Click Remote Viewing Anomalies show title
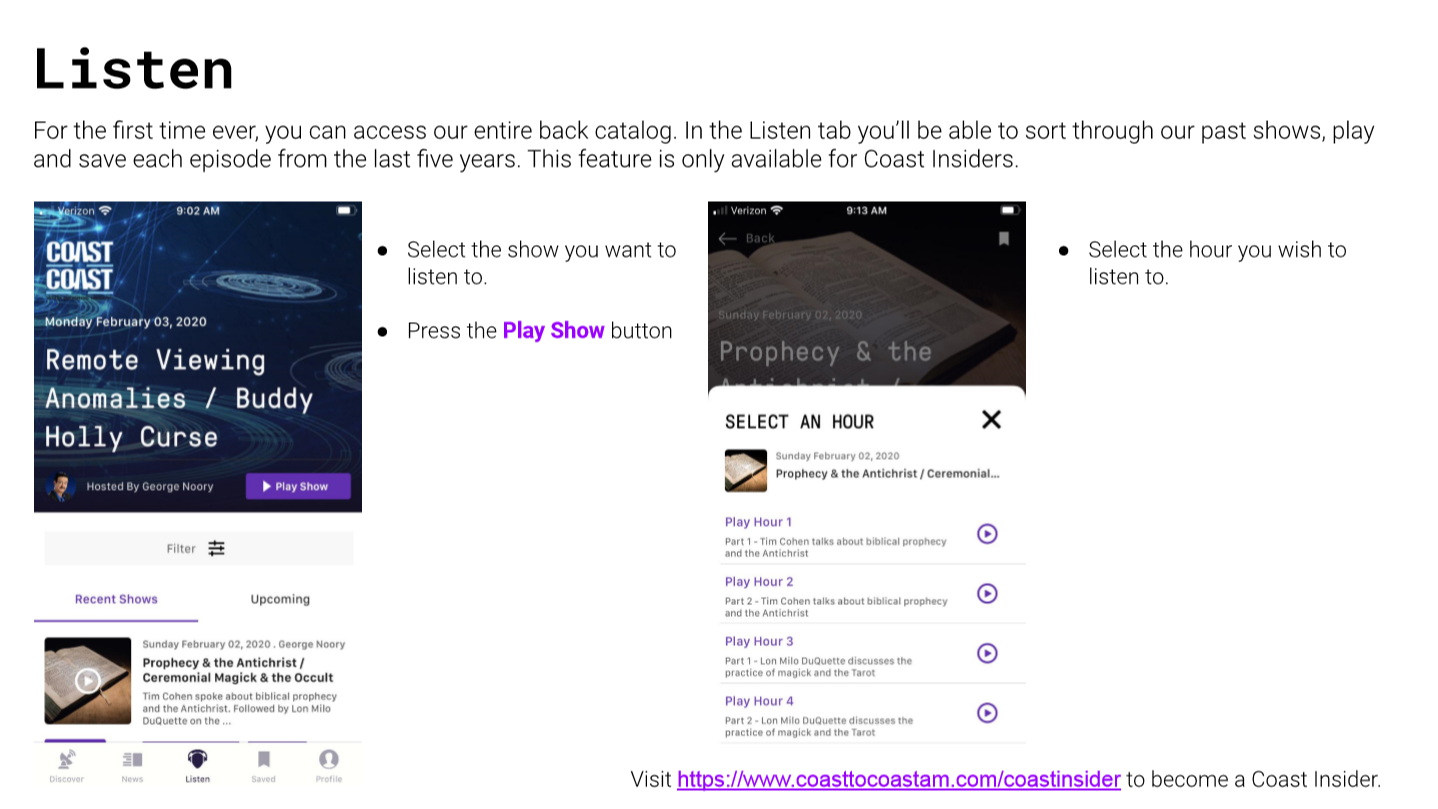 coord(180,398)
